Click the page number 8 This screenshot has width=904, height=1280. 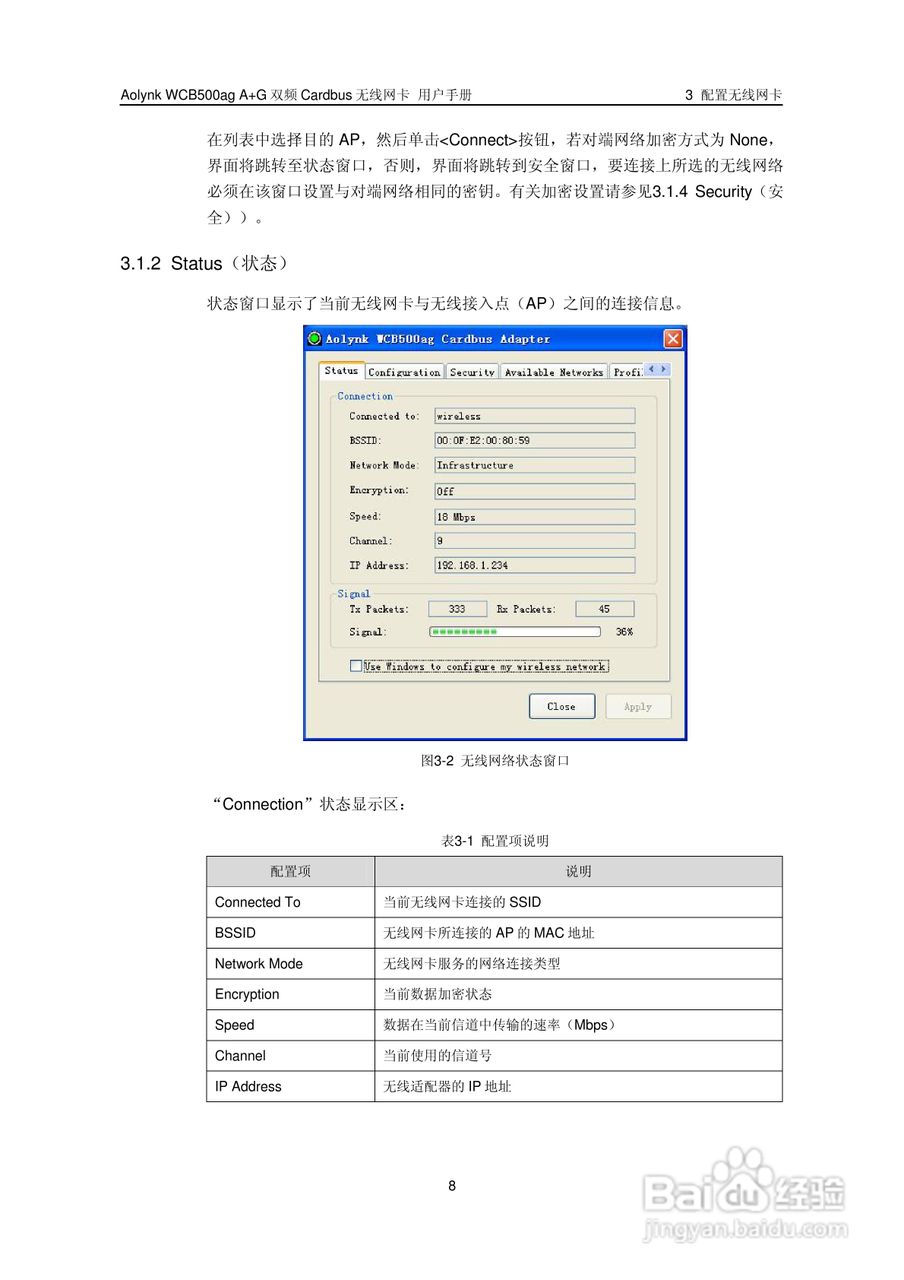pos(452,1186)
